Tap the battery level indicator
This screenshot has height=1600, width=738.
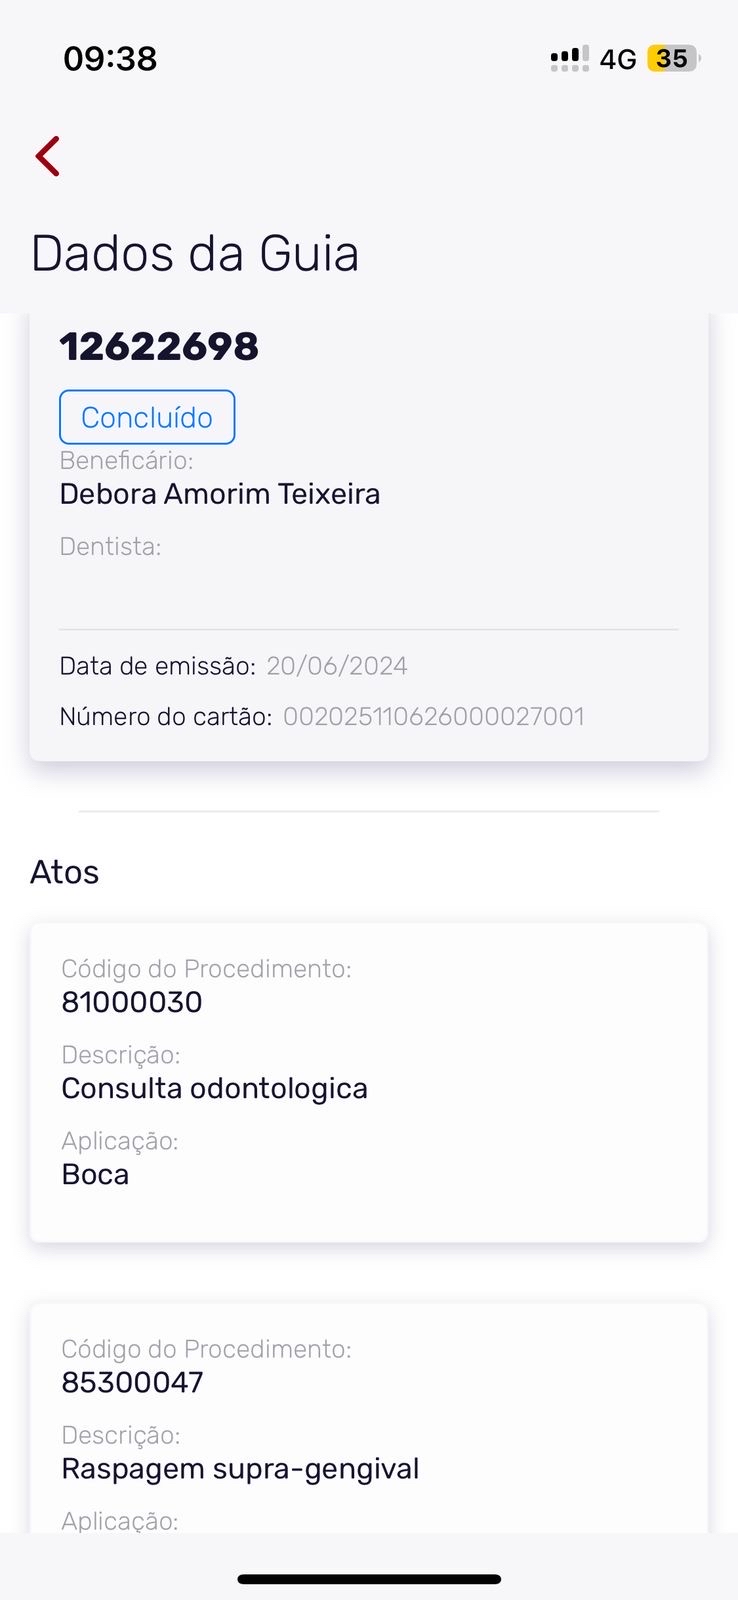(x=673, y=59)
